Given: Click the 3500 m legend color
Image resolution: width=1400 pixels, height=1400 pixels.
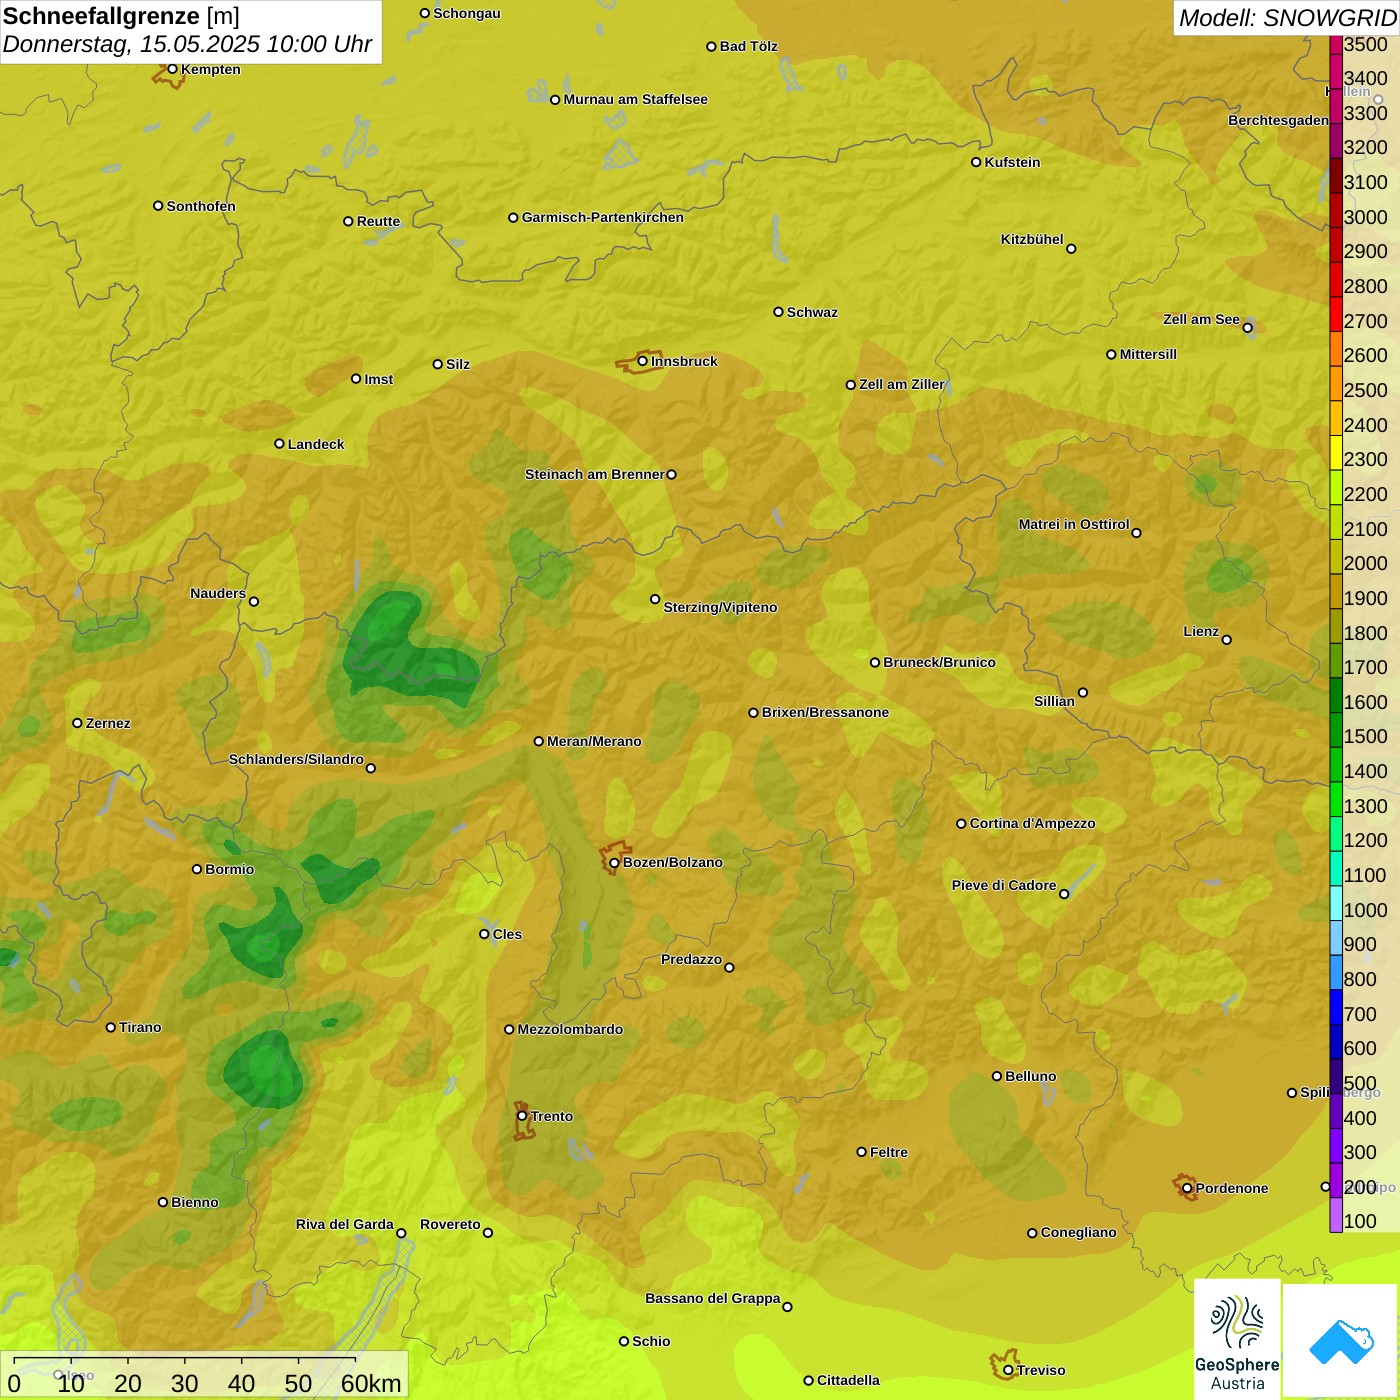Looking at the screenshot, I should click(x=1335, y=44).
